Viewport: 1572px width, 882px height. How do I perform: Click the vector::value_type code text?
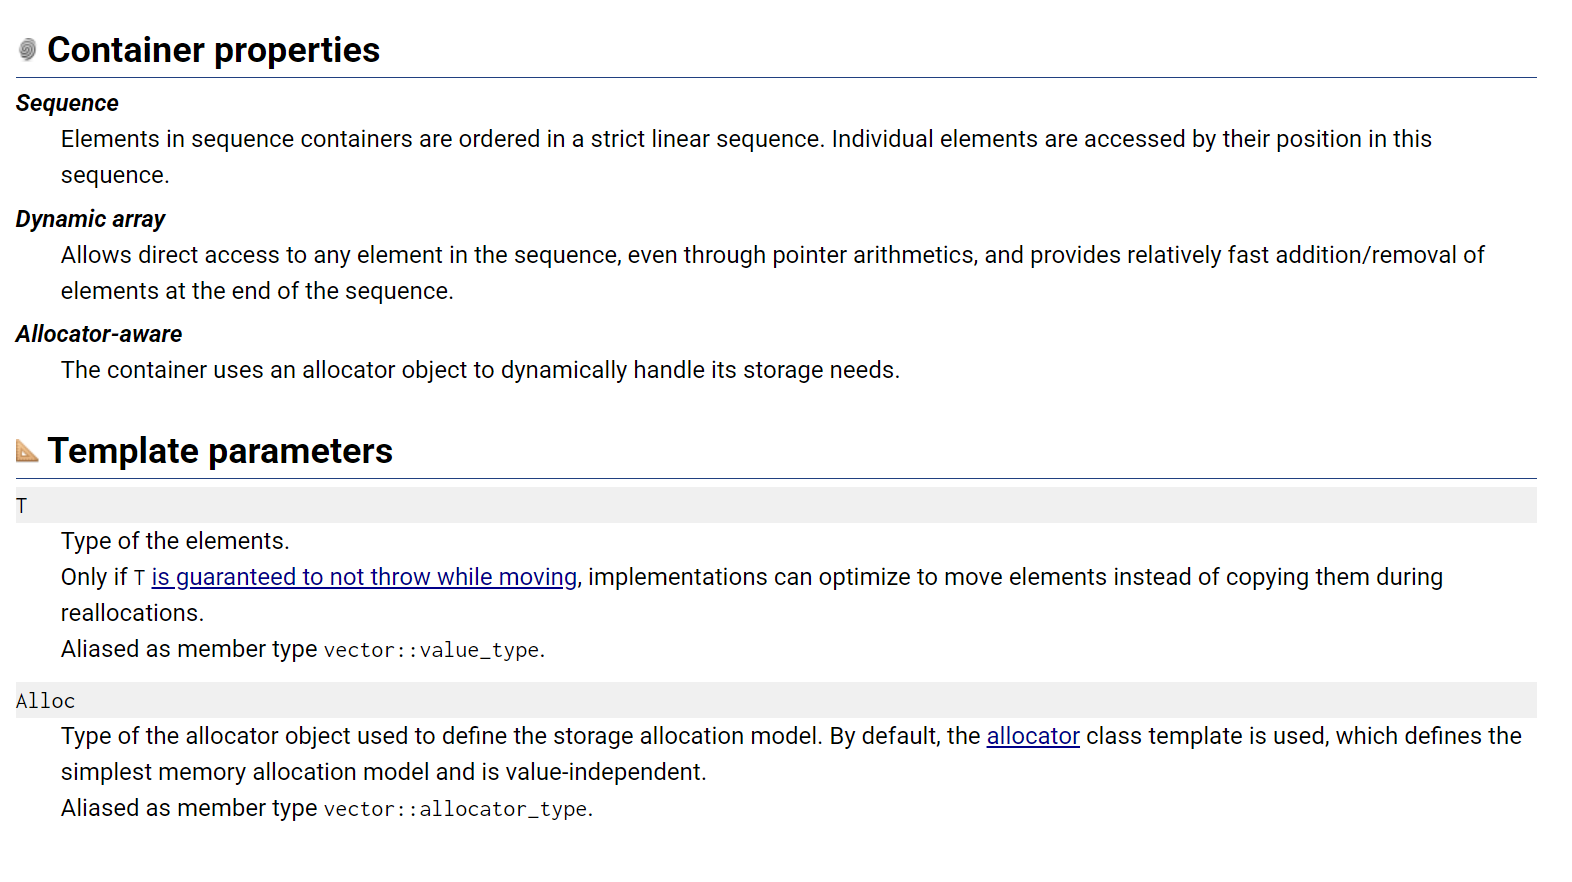[x=431, y=650]
